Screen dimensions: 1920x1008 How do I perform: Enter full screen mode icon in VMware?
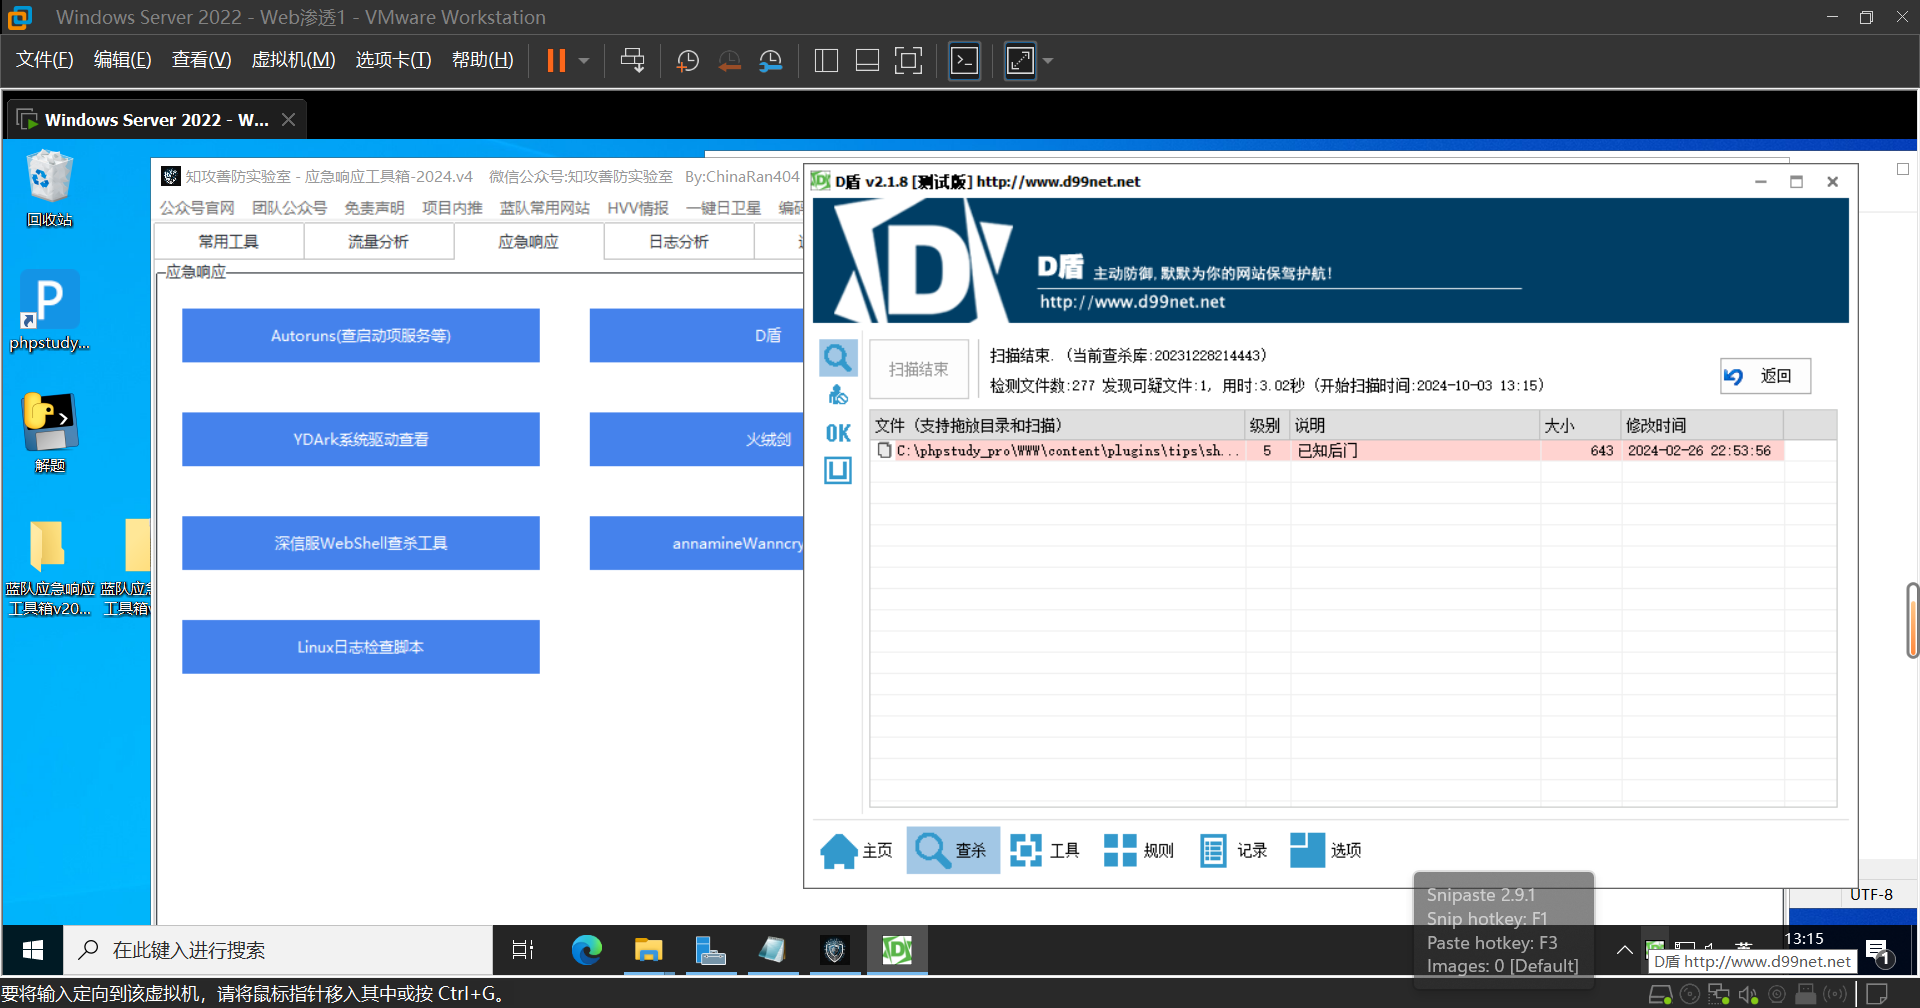coord(908,61)
